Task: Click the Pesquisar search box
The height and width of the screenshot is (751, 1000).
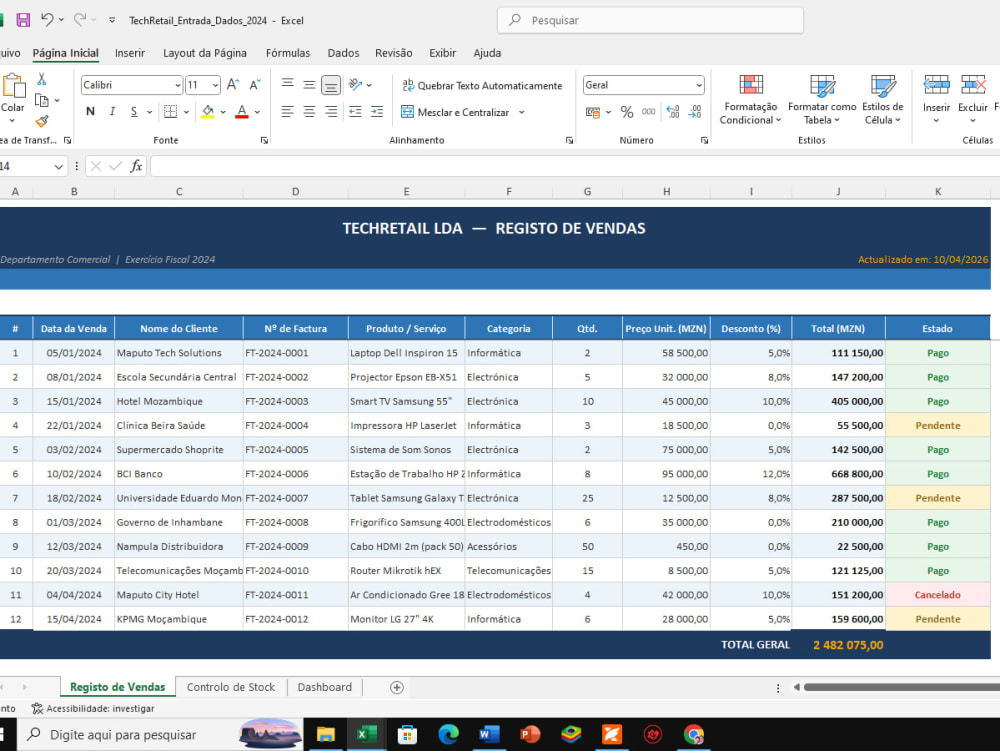Action: tap(650, 20)
